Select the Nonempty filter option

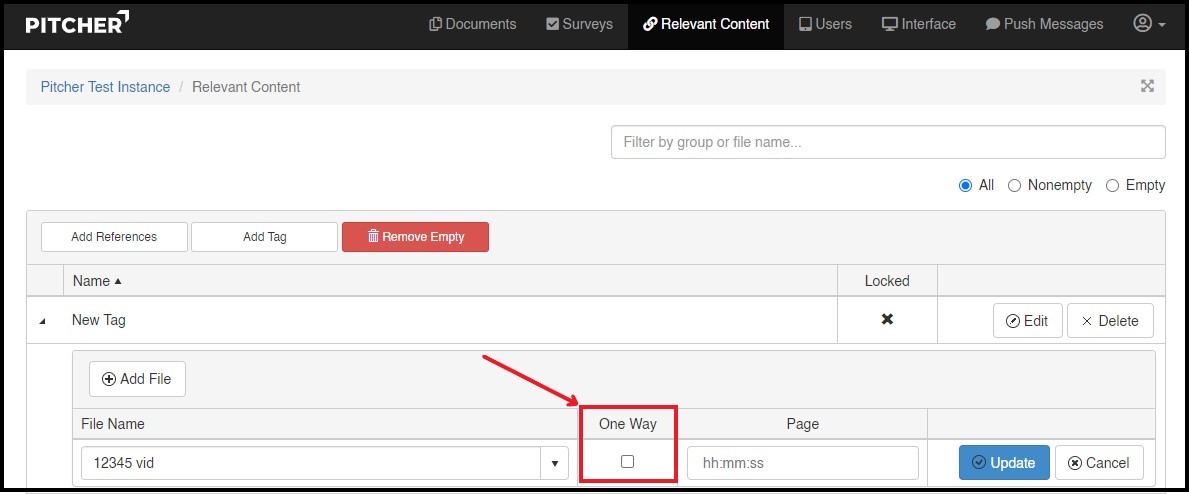pyautogui.click(x=1014, y=185)
